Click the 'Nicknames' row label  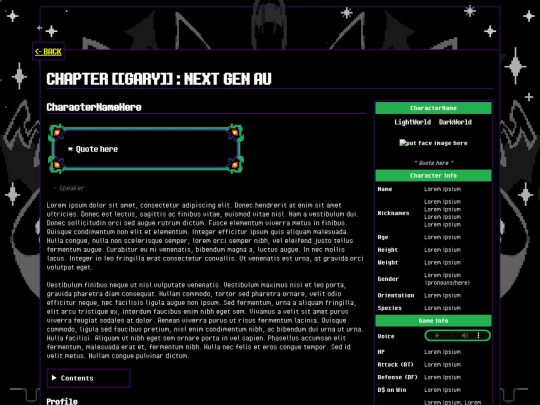tap(393, 213)
